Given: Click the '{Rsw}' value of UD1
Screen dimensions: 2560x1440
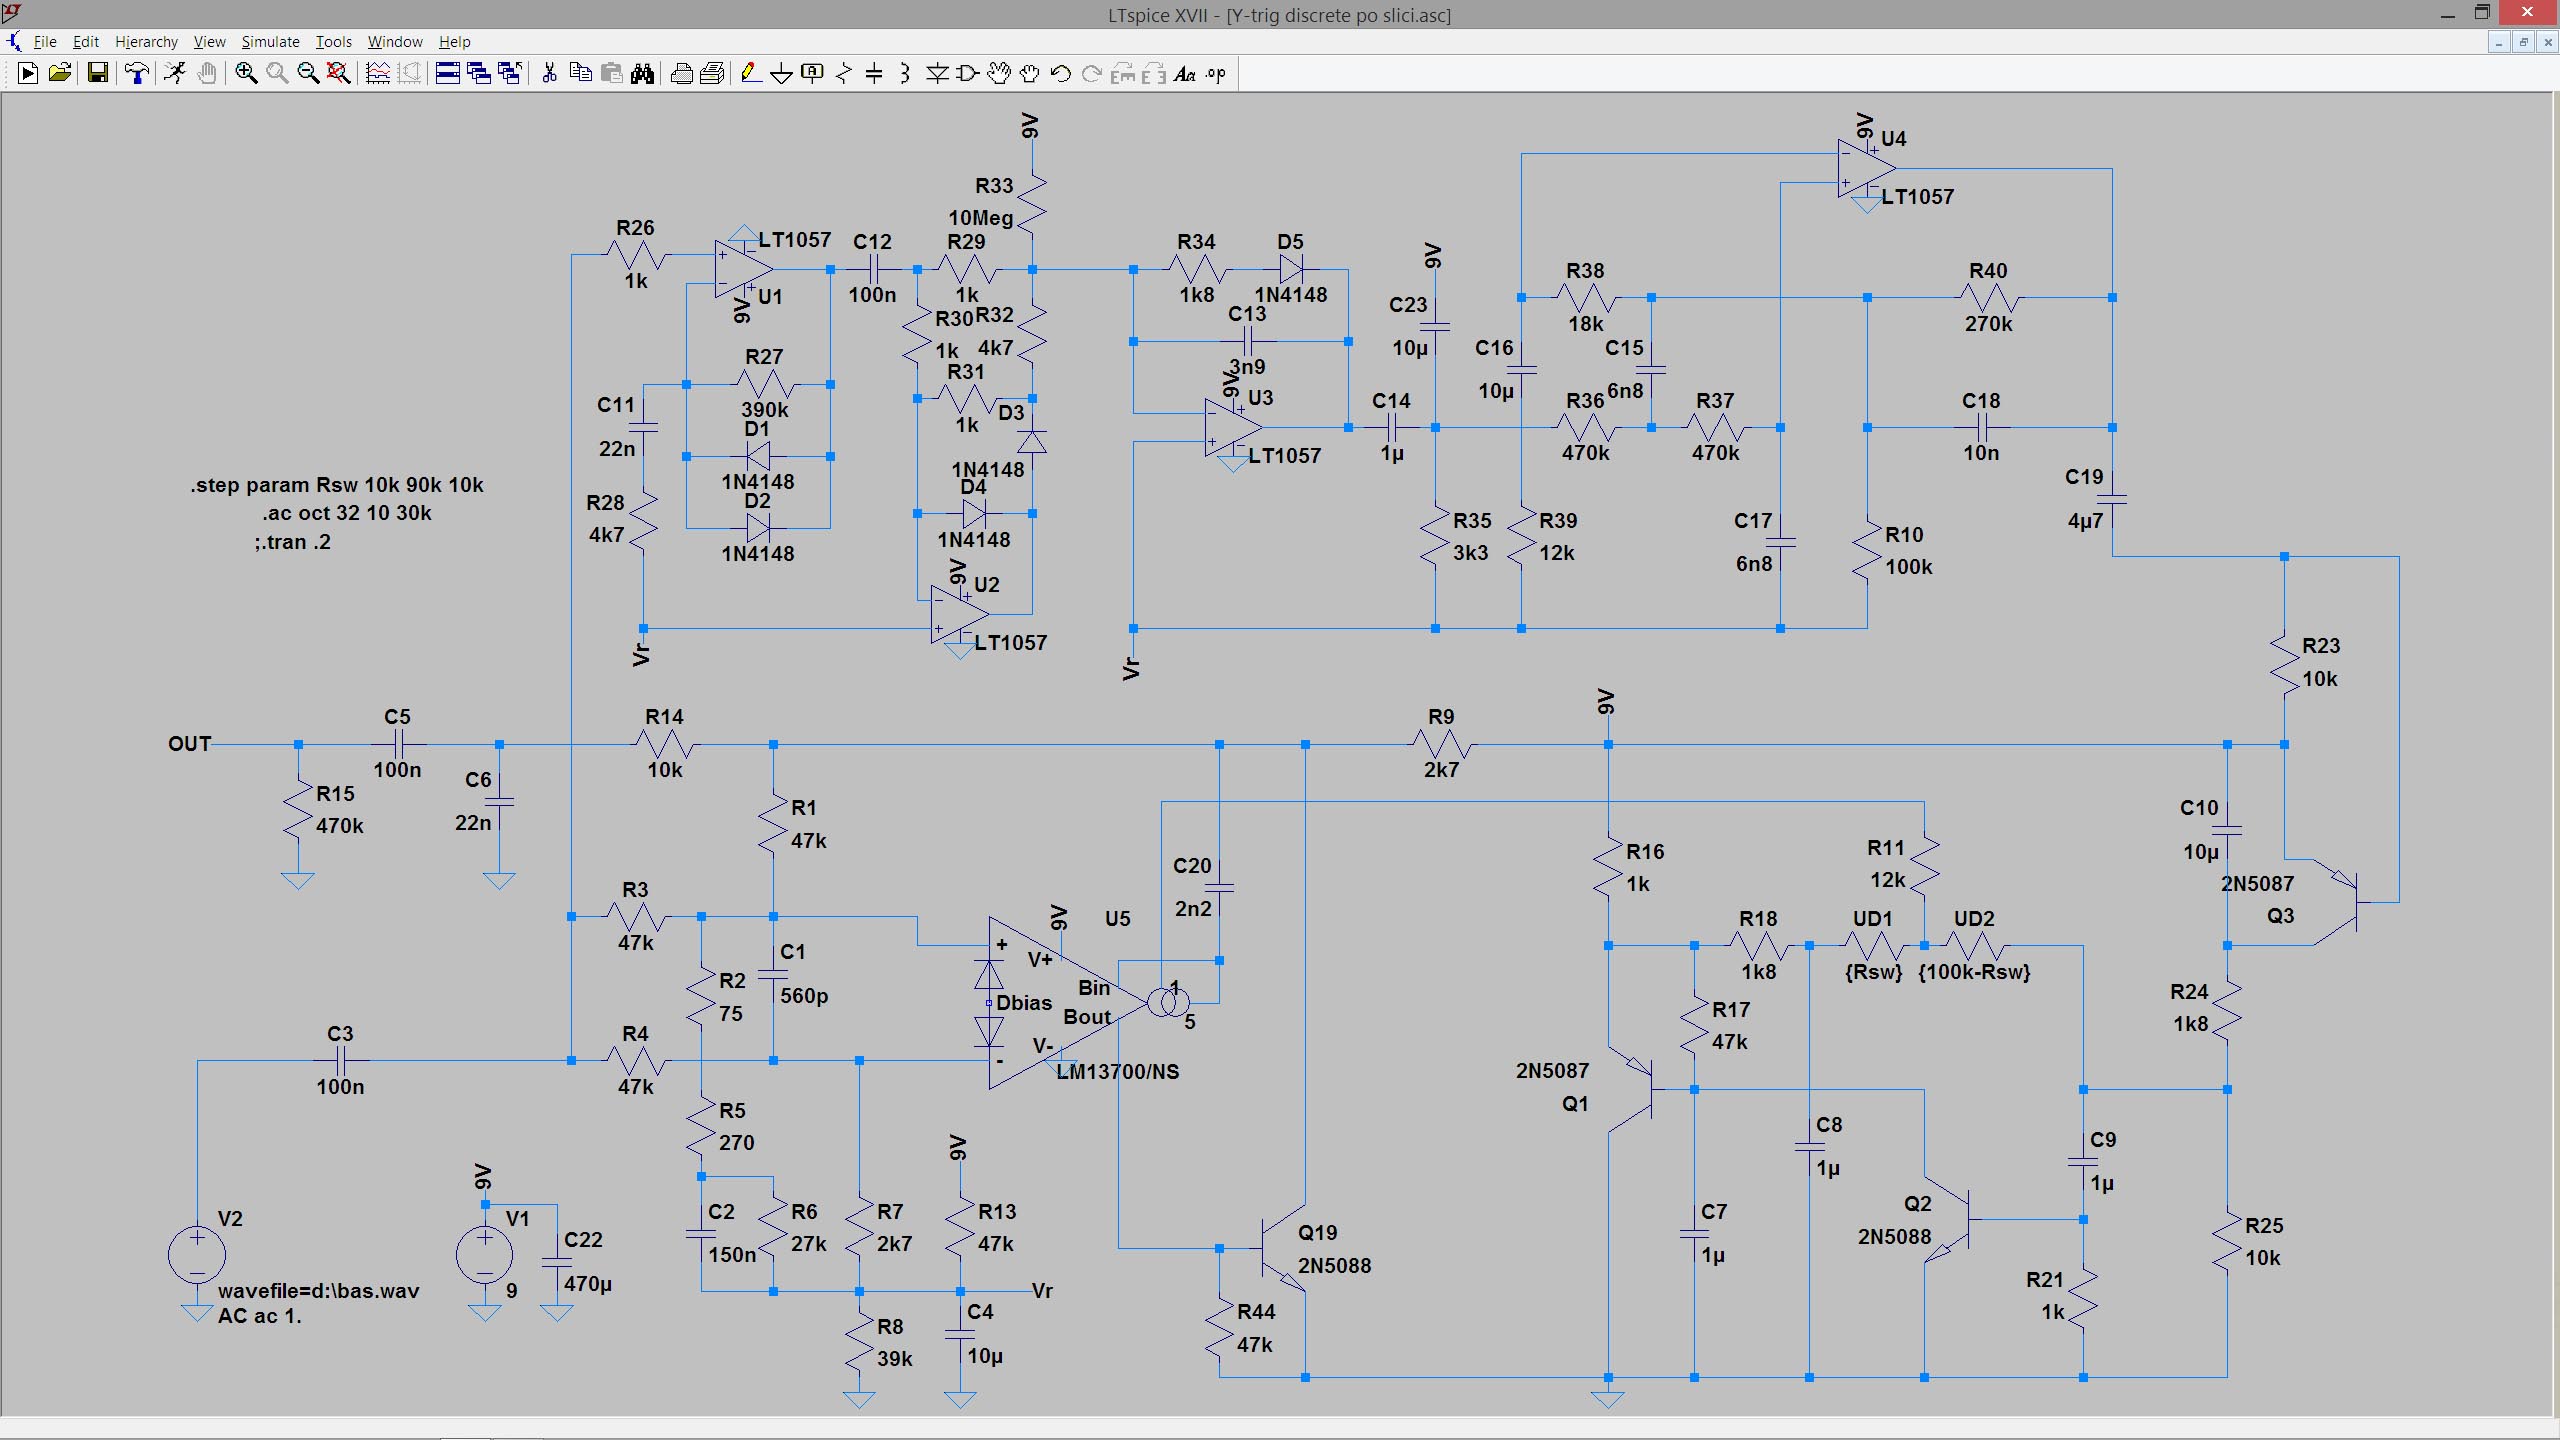Looking at the screenshot, I should point(1873,972).
